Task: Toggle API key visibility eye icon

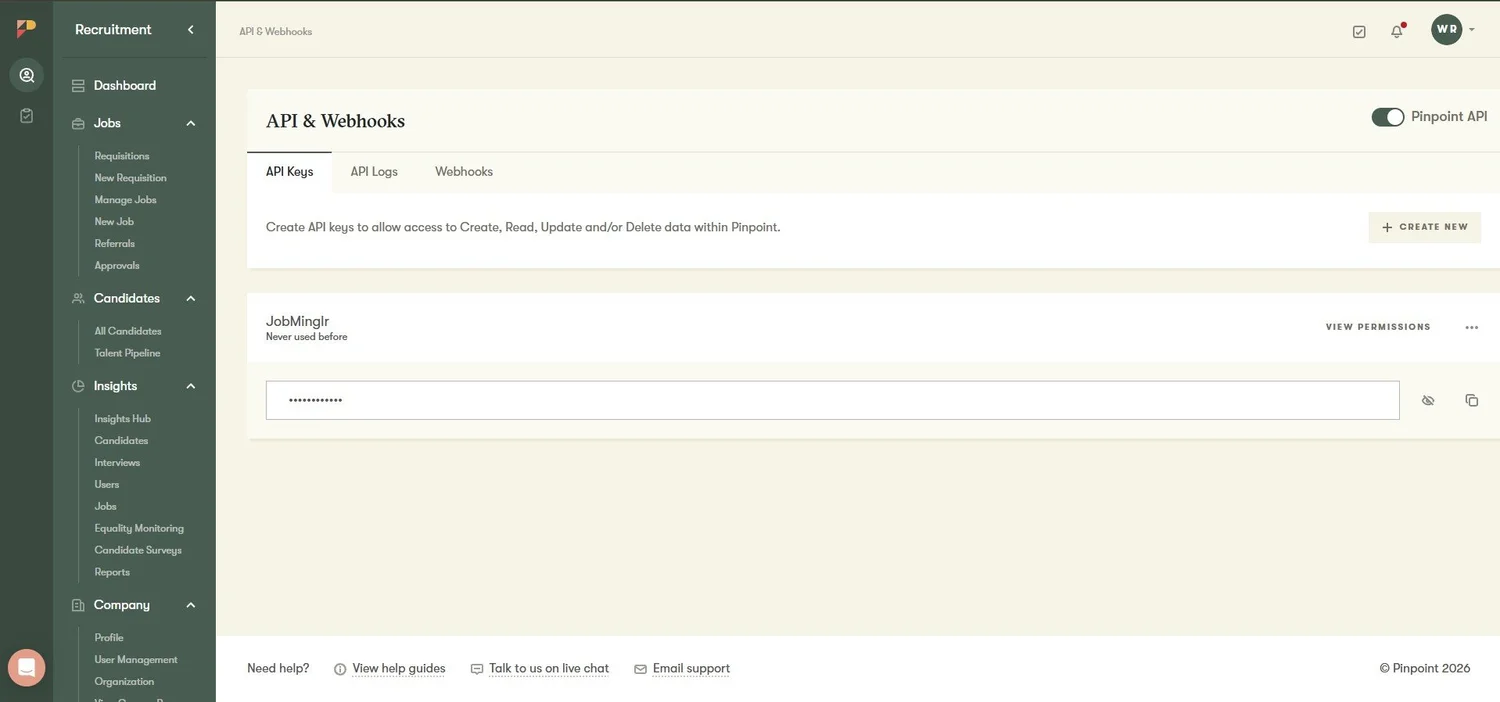Action: 1428,400
